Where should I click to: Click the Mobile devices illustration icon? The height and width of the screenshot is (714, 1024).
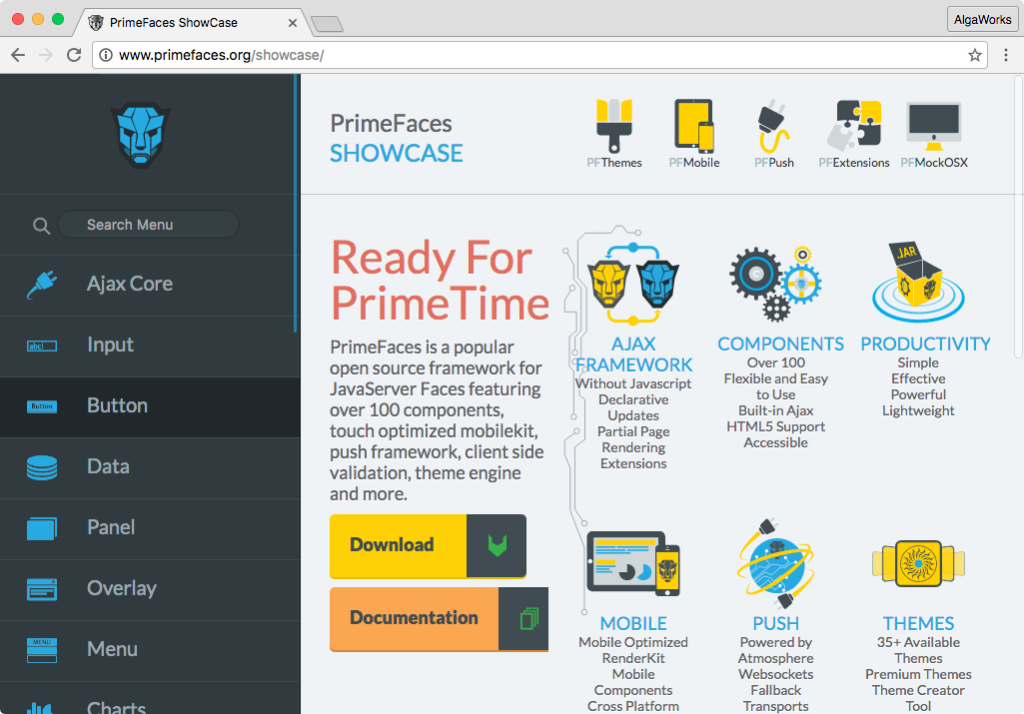pyautogui.click(x=633, y=563)
